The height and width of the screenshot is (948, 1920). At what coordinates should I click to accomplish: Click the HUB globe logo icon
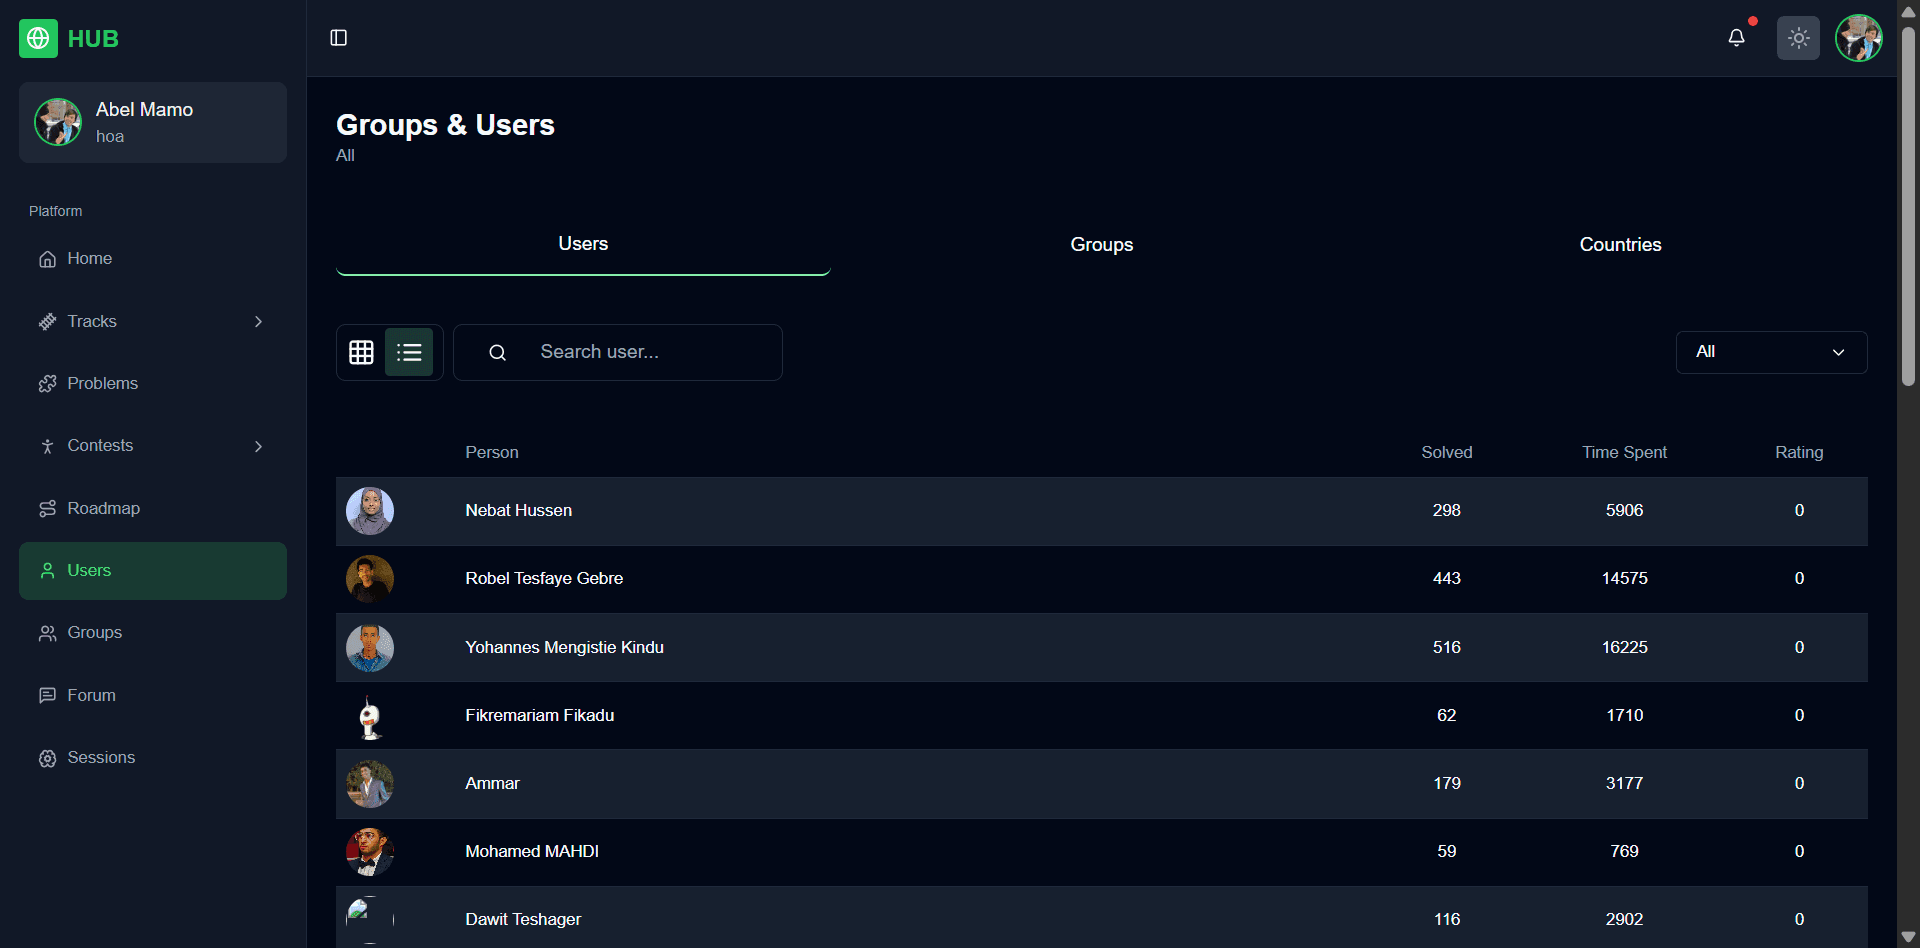pyautogui.click(x=38, y=39)
